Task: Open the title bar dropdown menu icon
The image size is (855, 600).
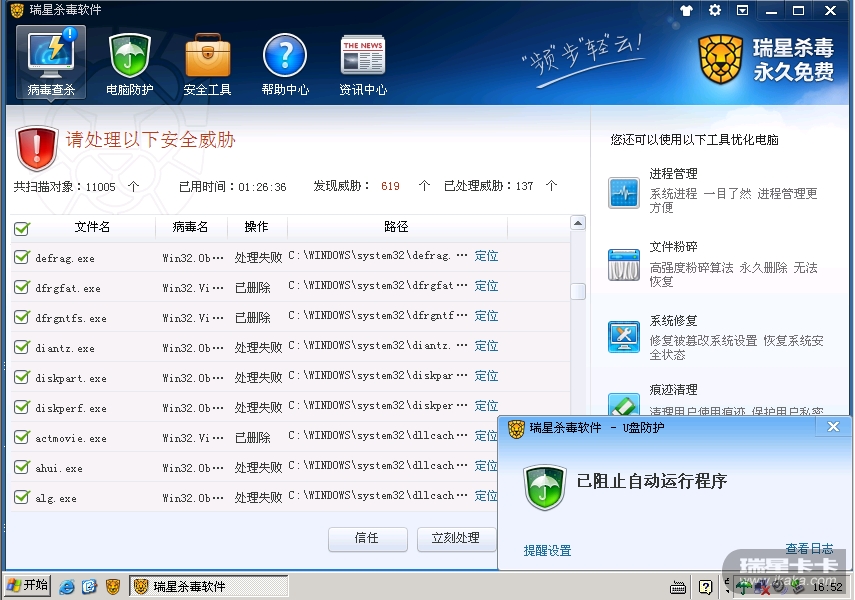Action: [x=742, y=10]
